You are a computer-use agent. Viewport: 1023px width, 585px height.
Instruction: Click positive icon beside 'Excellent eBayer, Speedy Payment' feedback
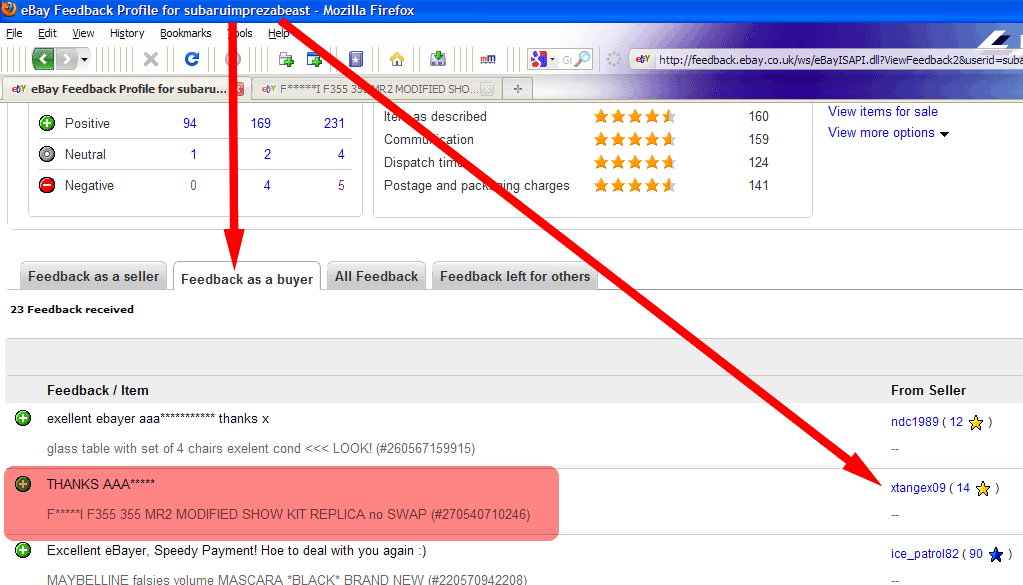[x=23, y=550]
